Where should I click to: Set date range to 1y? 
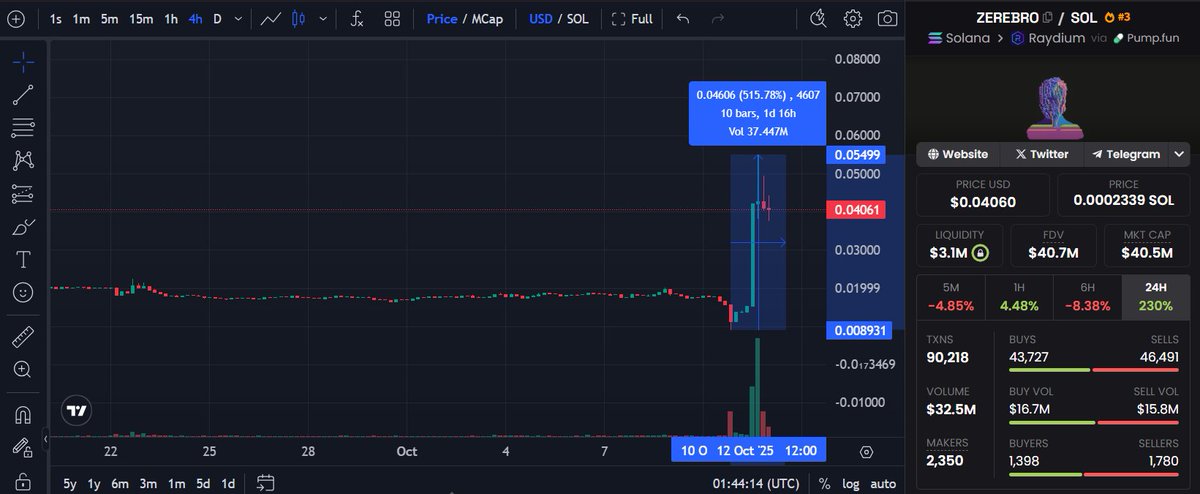click(94, 483)
